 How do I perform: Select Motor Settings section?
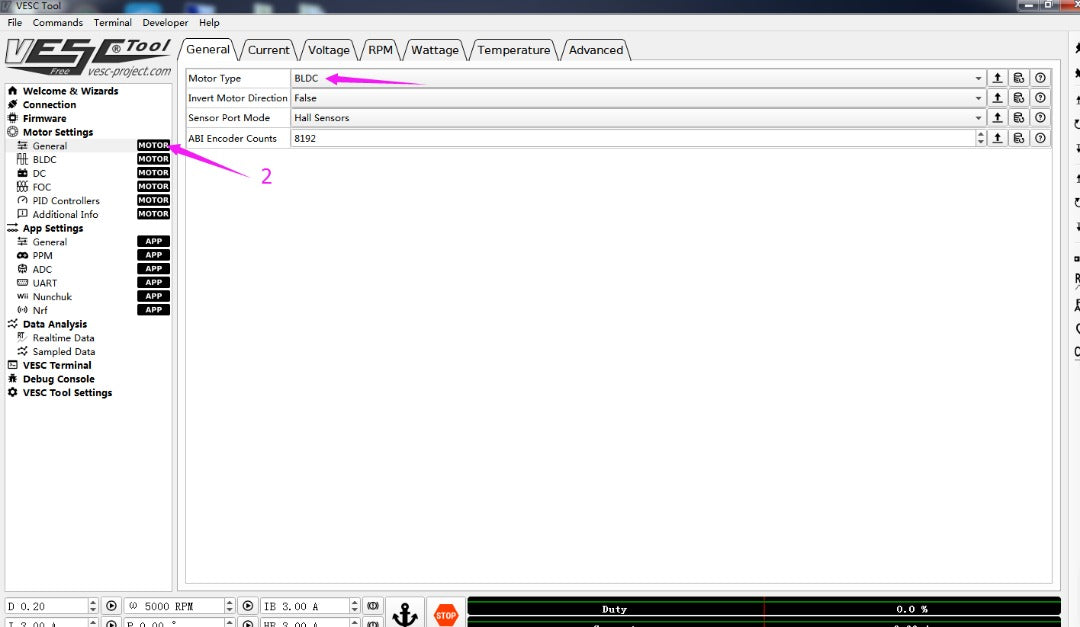click(x=57, y=132)
